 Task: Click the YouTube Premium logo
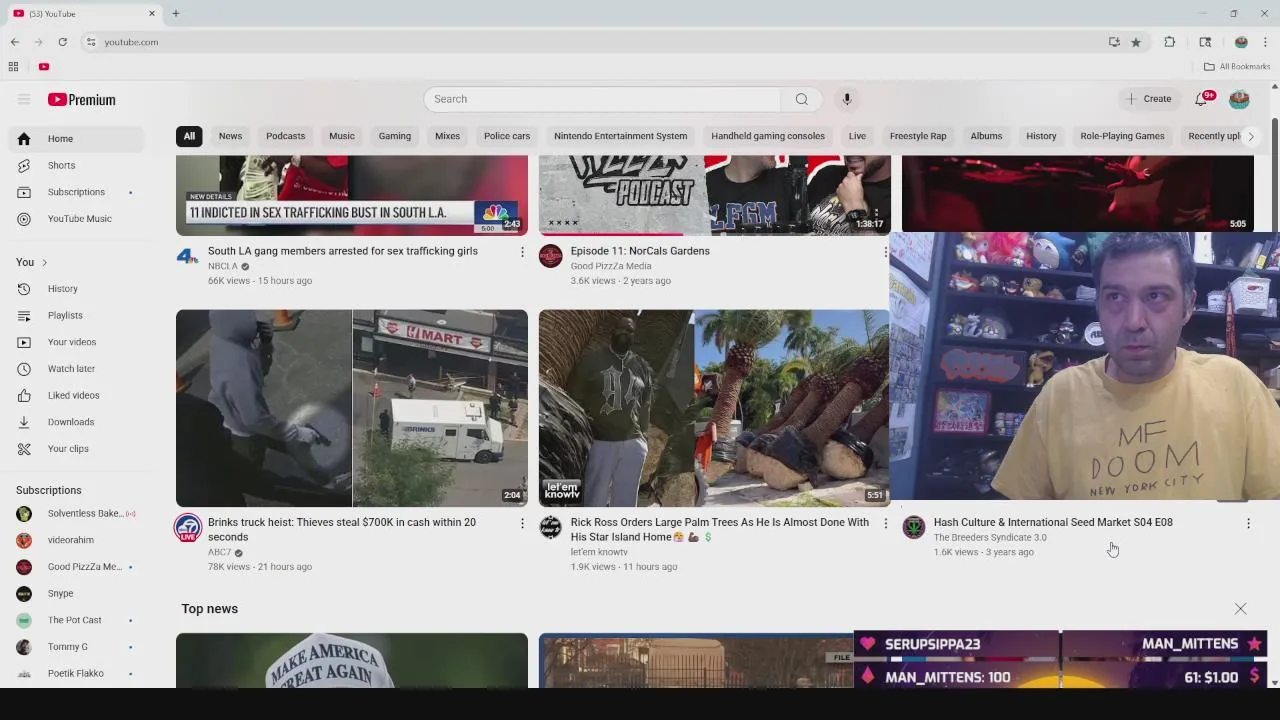[81, 99]
